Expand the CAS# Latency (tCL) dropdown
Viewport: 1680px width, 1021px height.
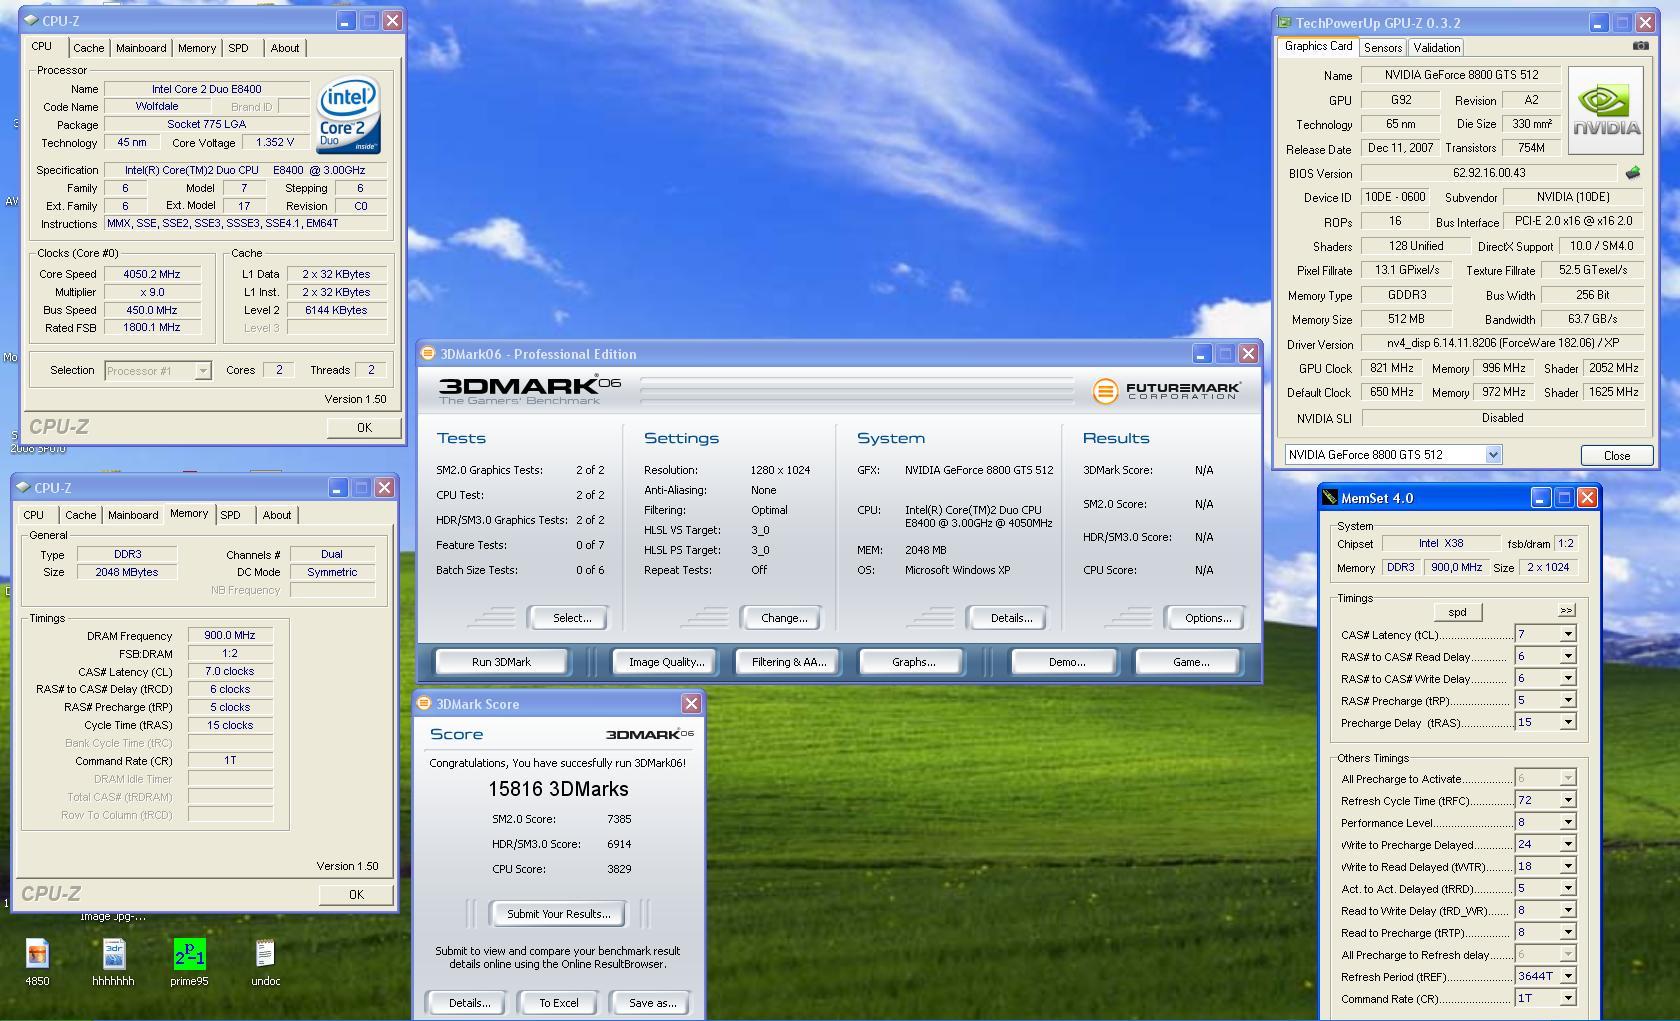(x=1568, y=634)
